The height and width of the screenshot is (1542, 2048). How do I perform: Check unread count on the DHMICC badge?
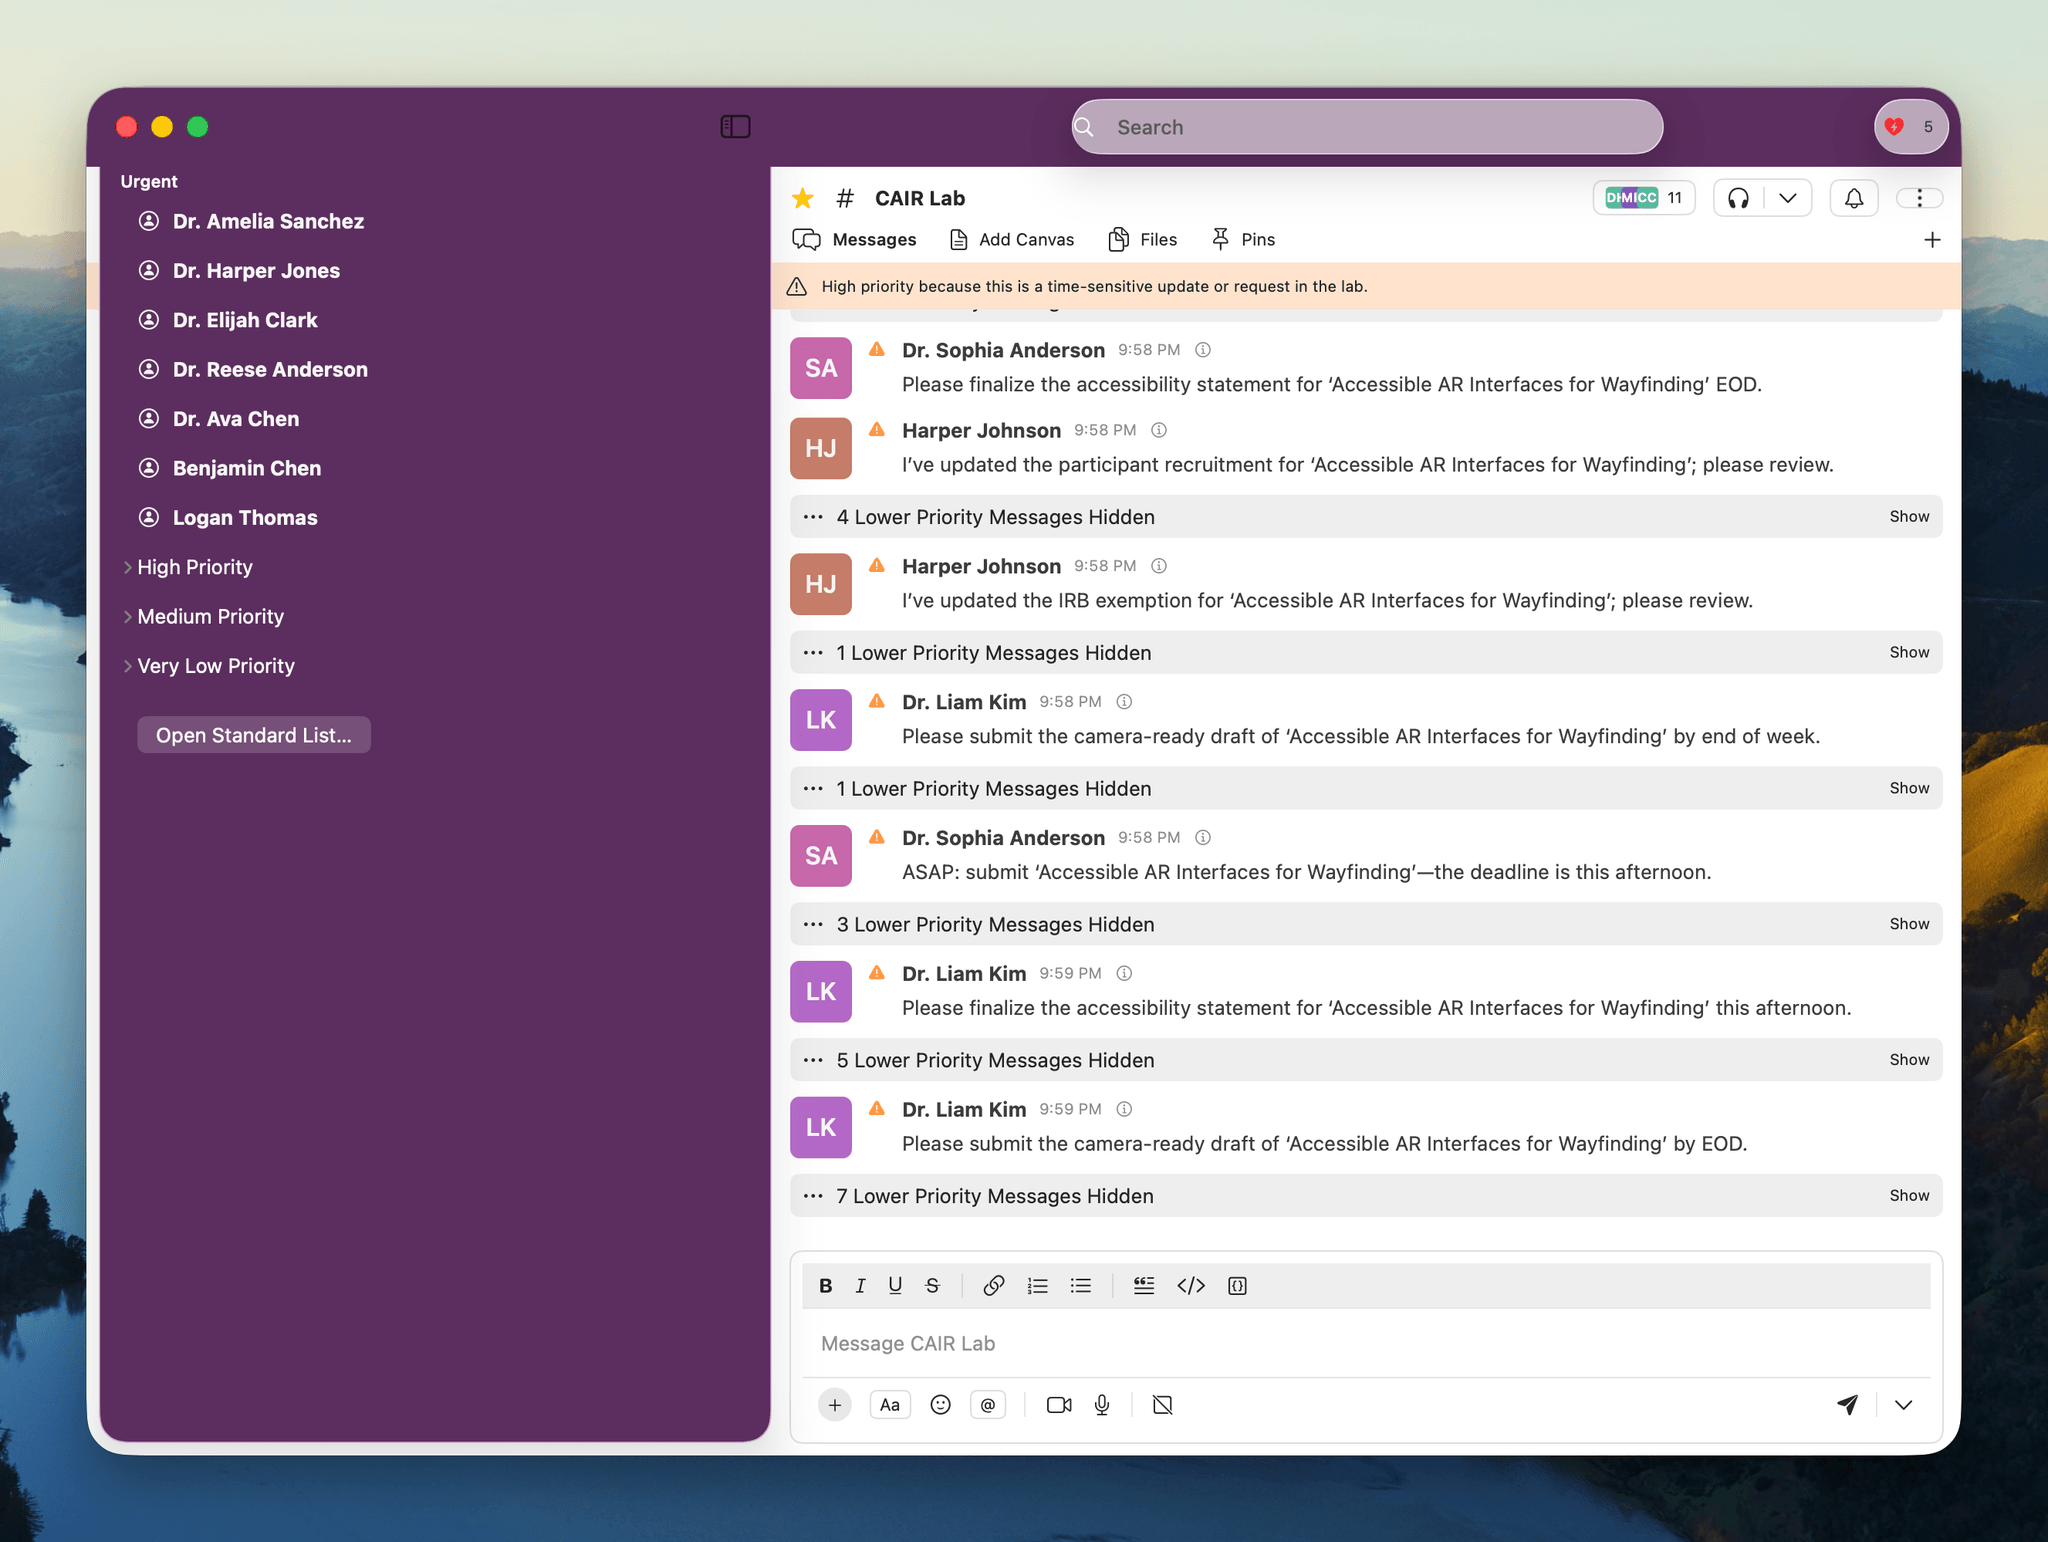(x=1643, y=197)
